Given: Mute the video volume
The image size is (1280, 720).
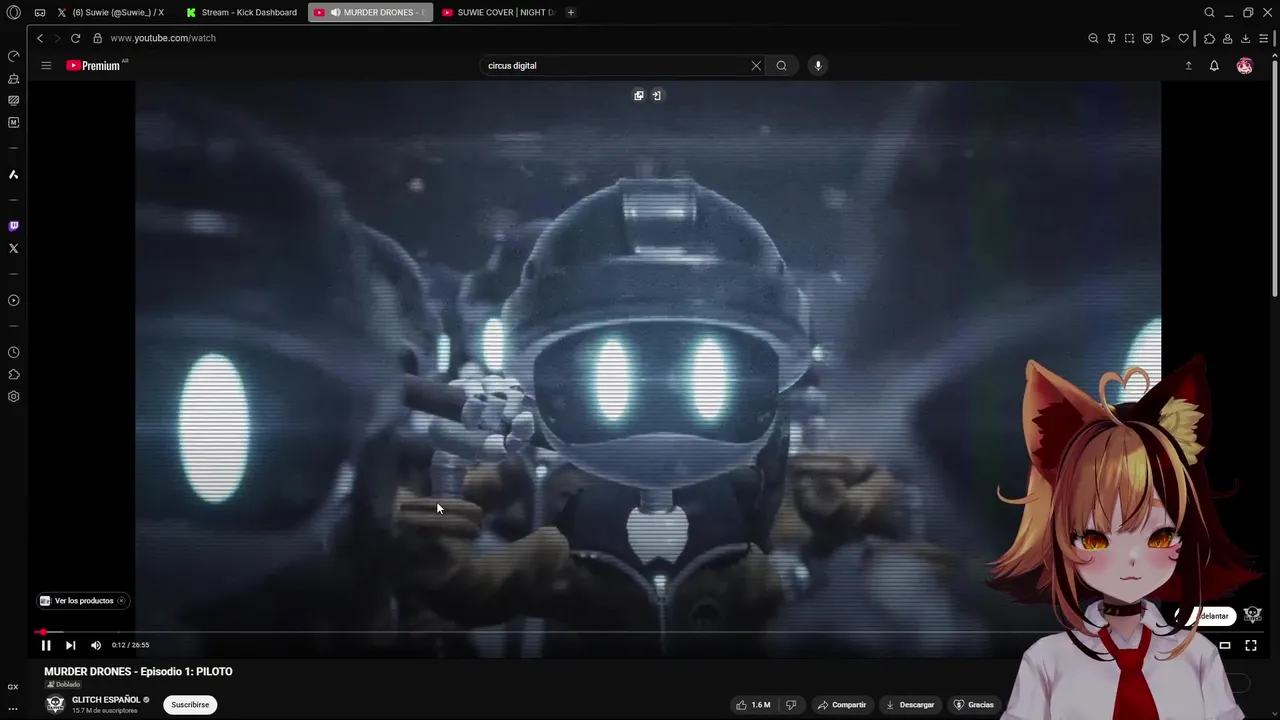Looking at the screenshot, I should 96,645.
